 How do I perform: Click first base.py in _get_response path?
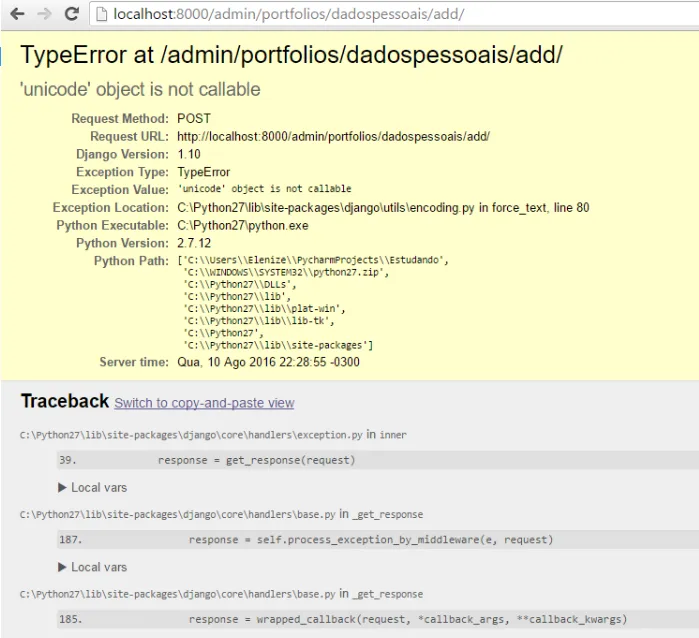221,515
